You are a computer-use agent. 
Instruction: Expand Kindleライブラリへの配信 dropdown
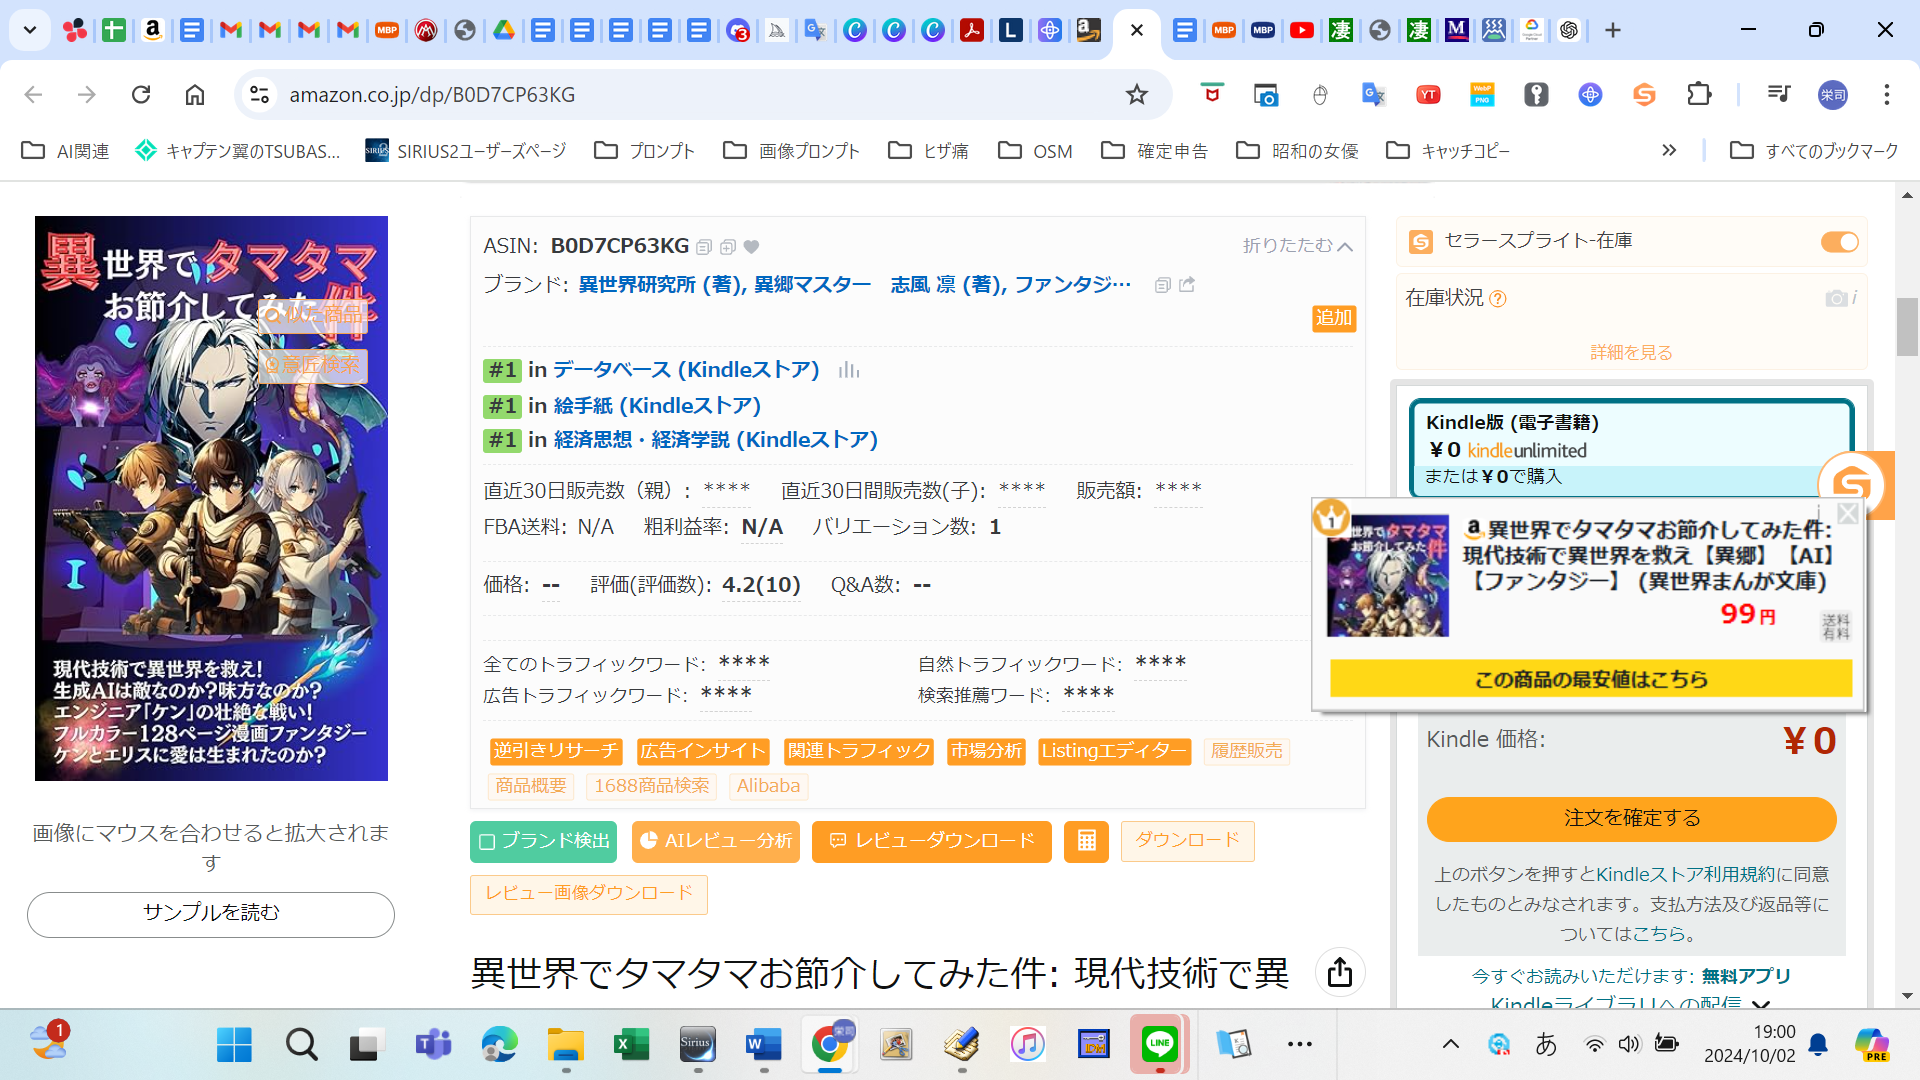[1761, 1003]
